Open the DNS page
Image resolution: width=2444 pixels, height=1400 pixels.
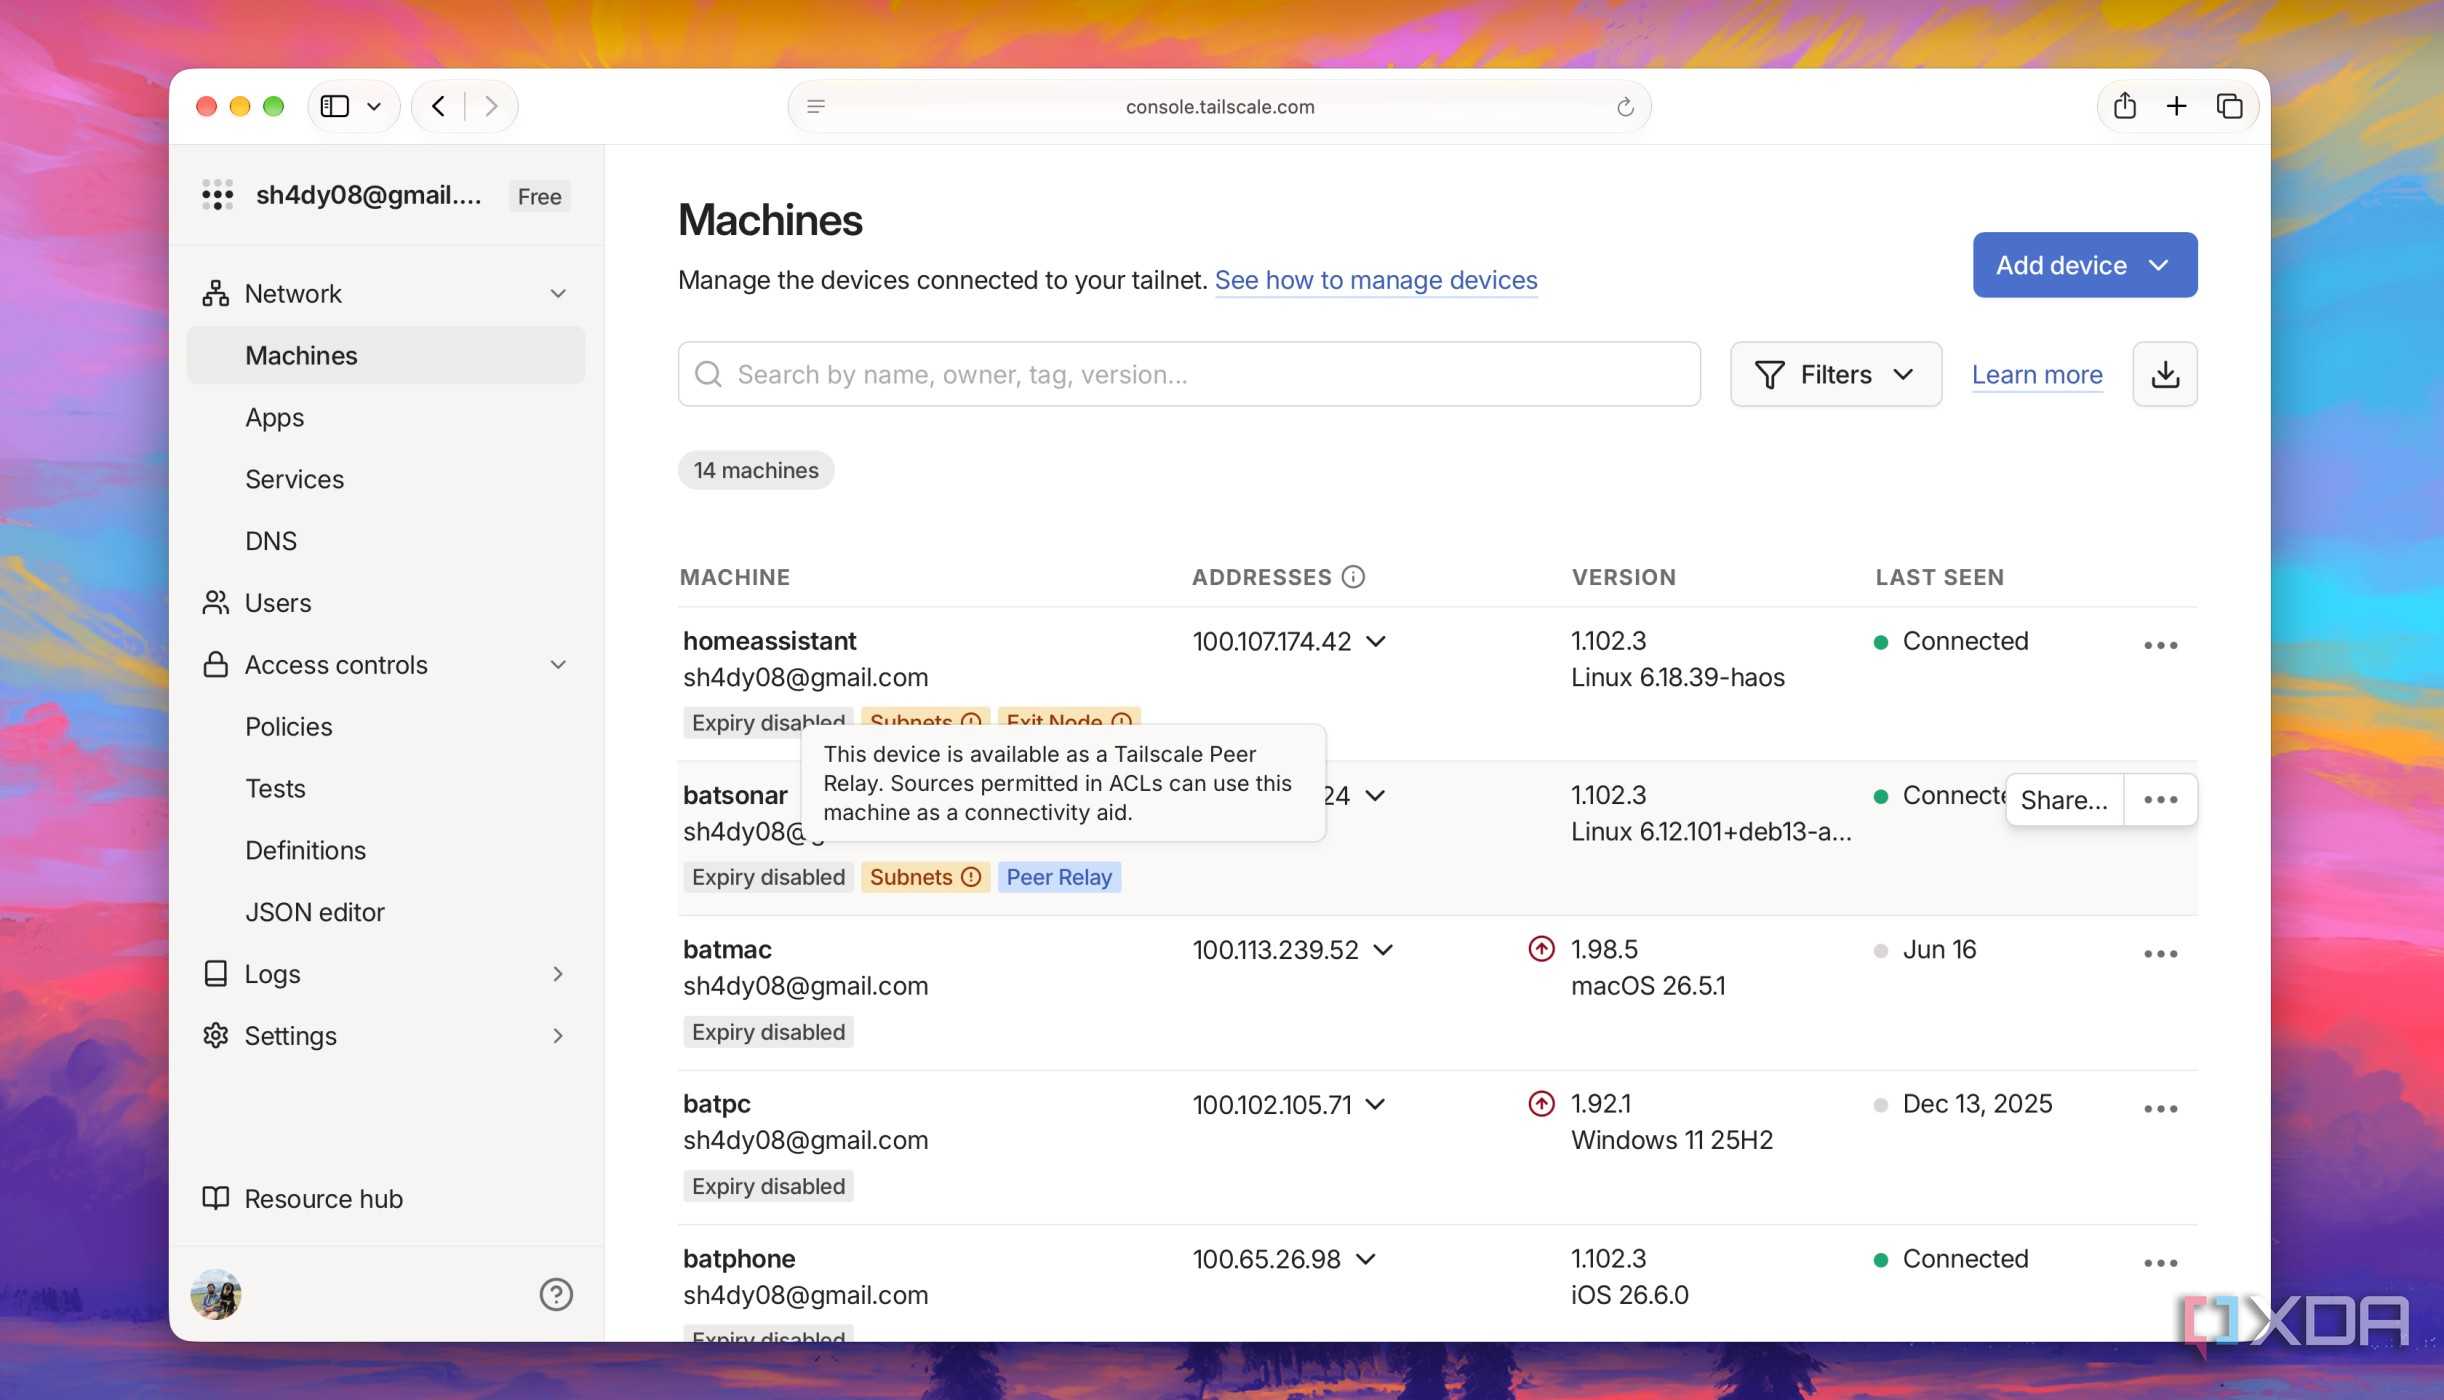click(271, 541)
